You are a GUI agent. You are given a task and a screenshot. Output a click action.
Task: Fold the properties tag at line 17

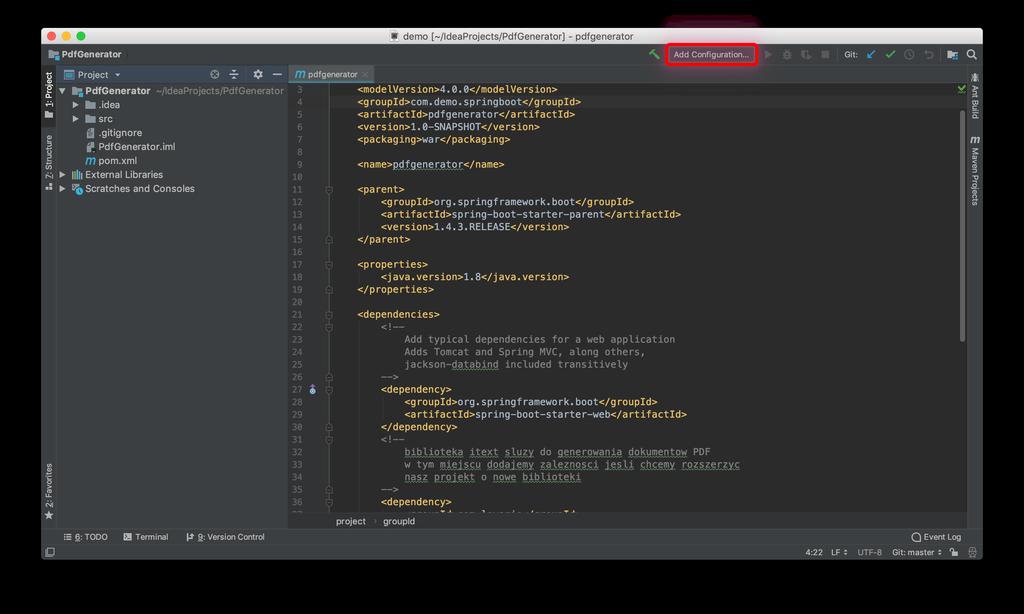(329, 265)
